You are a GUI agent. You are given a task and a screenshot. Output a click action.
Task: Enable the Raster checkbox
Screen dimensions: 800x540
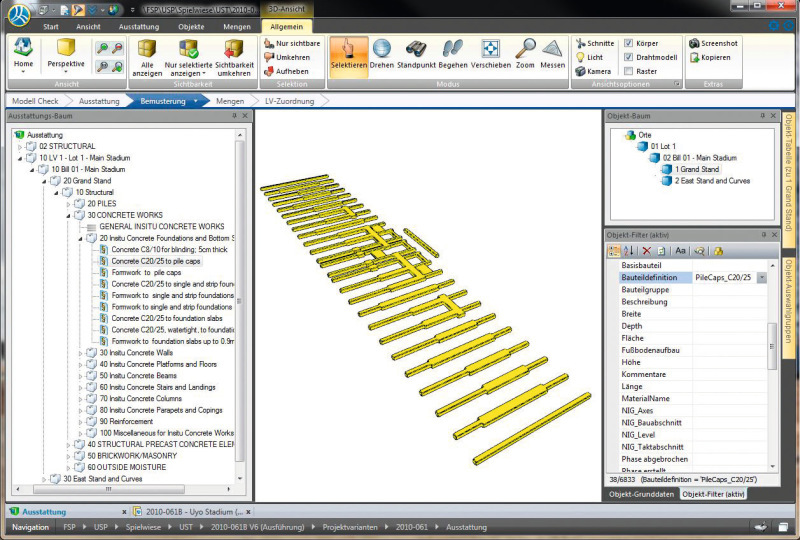coord(628,72)
